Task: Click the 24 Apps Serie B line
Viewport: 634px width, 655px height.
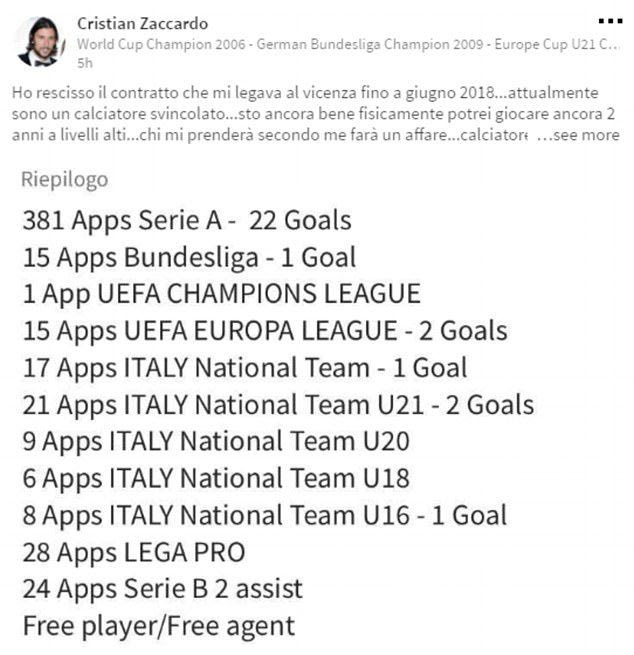Action: pos(162,589)
